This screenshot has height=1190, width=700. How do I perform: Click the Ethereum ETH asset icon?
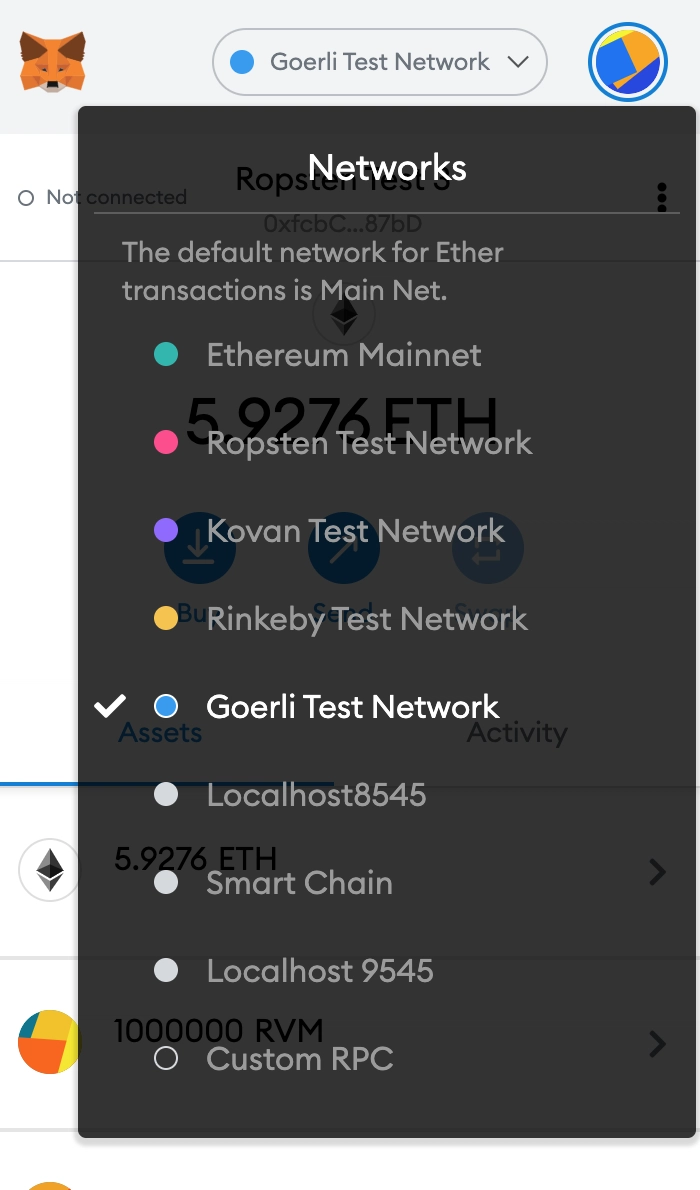(49, 870)
